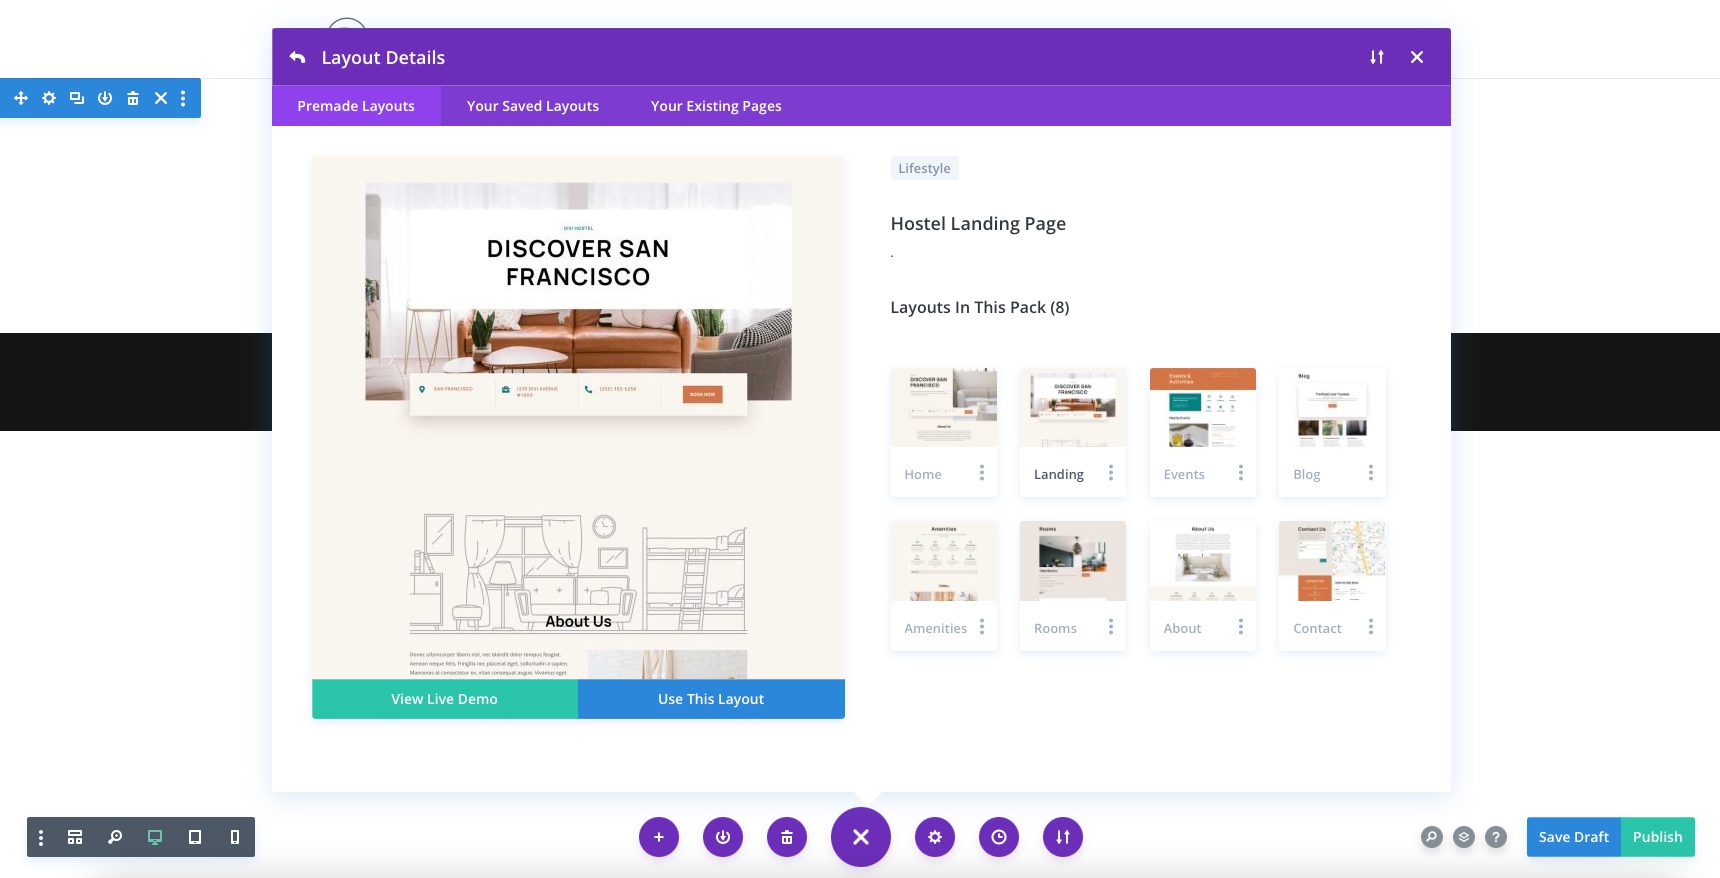This screenshot has width=1720, height=878.
Task: Select tablet view mode
Action: 195,837
